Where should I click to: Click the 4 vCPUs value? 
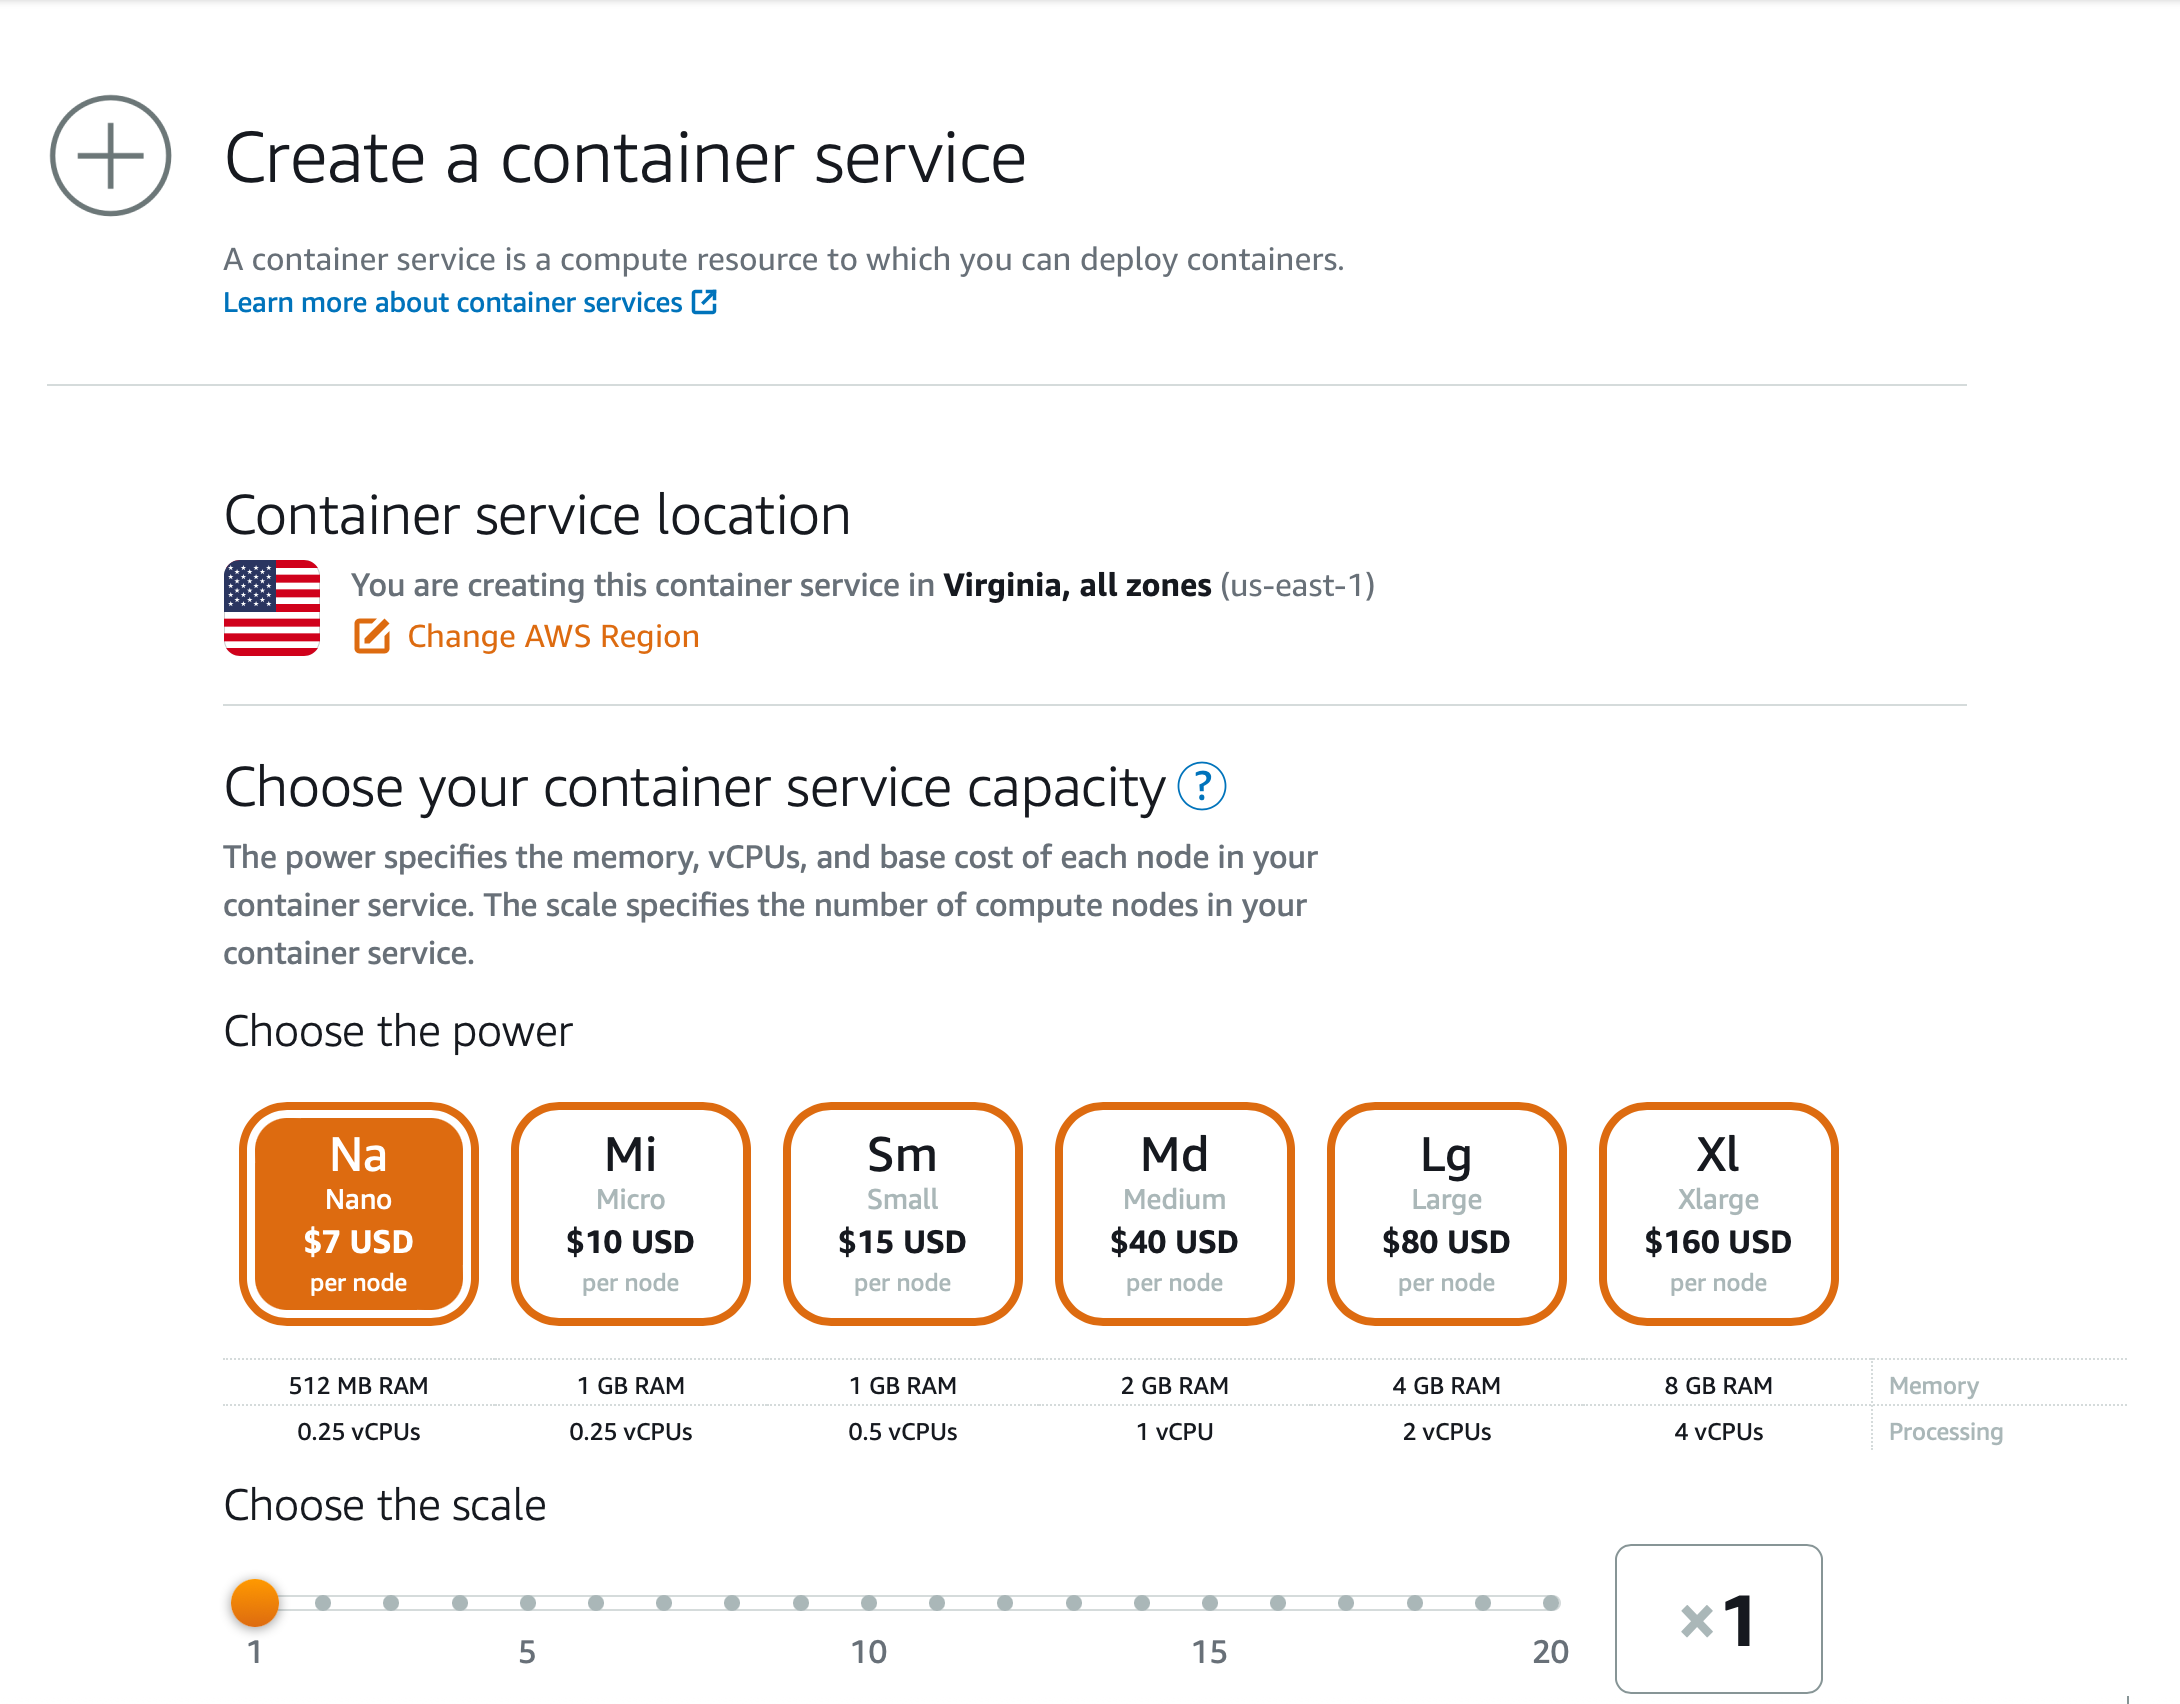tap(1719, 1431)
